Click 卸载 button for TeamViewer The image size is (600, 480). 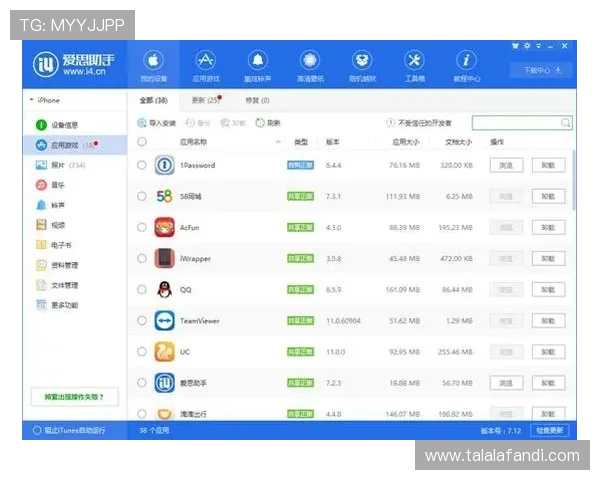click(548, 321)
